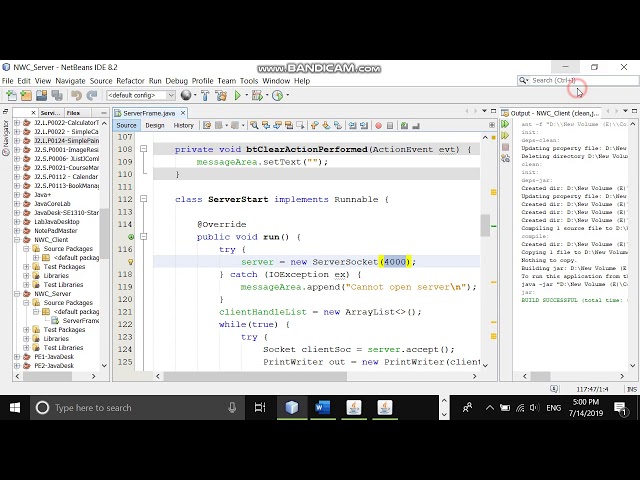Screen dimensions: 640x480
Task: Collapse the NWC_Client project node
Action: pos(17,240)
